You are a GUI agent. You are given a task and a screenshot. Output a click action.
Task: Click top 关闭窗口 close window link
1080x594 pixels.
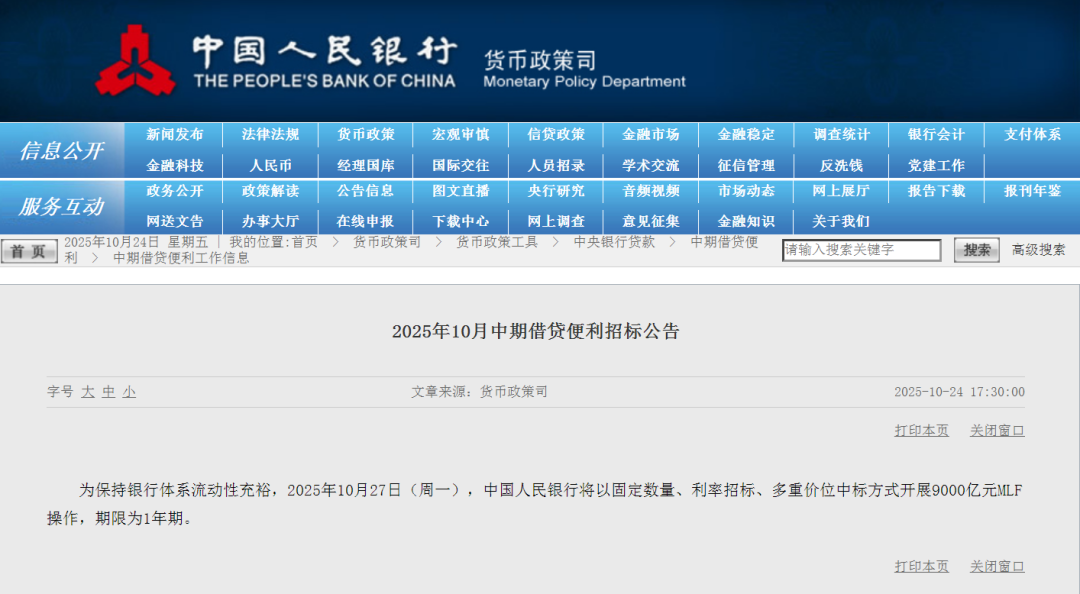tap(997, 430)
